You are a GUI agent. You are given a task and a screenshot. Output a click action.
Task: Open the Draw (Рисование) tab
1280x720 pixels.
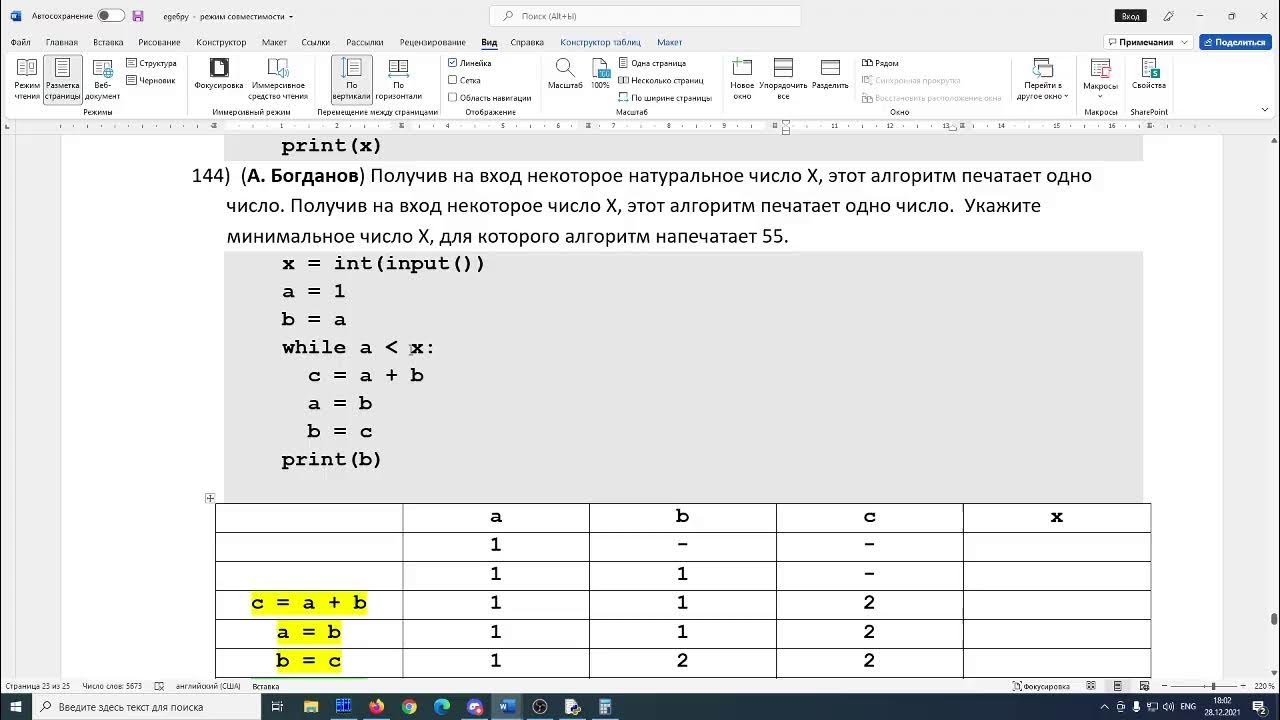pyautogui.click(x=160, y=42)
